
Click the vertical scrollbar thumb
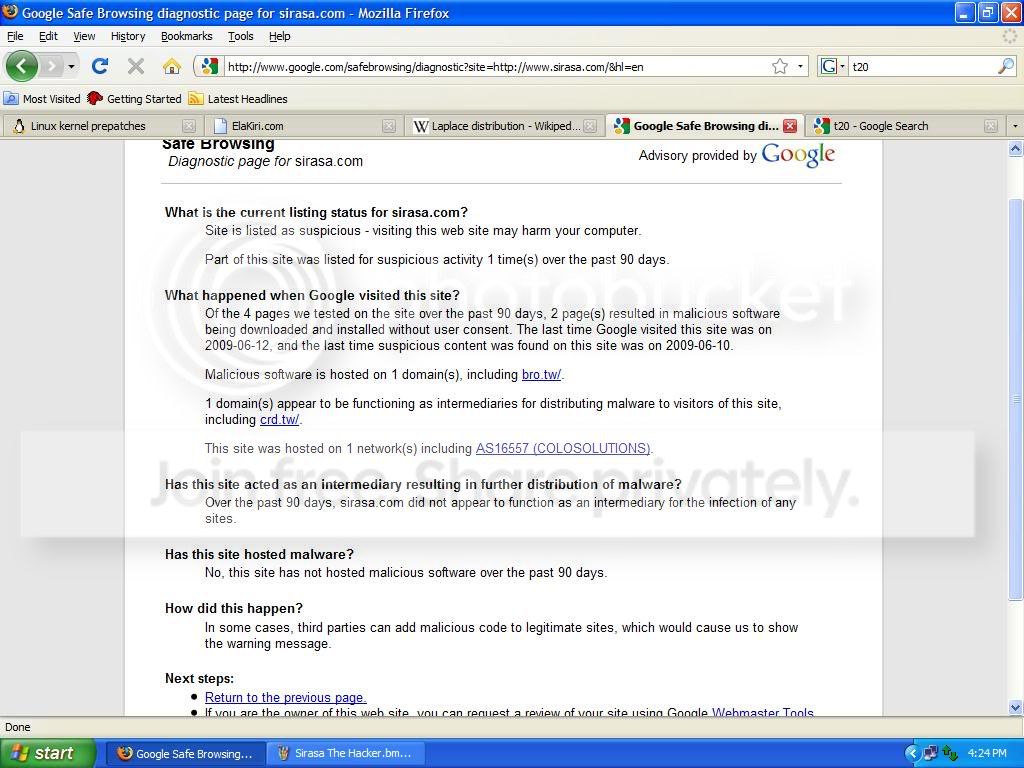(1016, 398)
